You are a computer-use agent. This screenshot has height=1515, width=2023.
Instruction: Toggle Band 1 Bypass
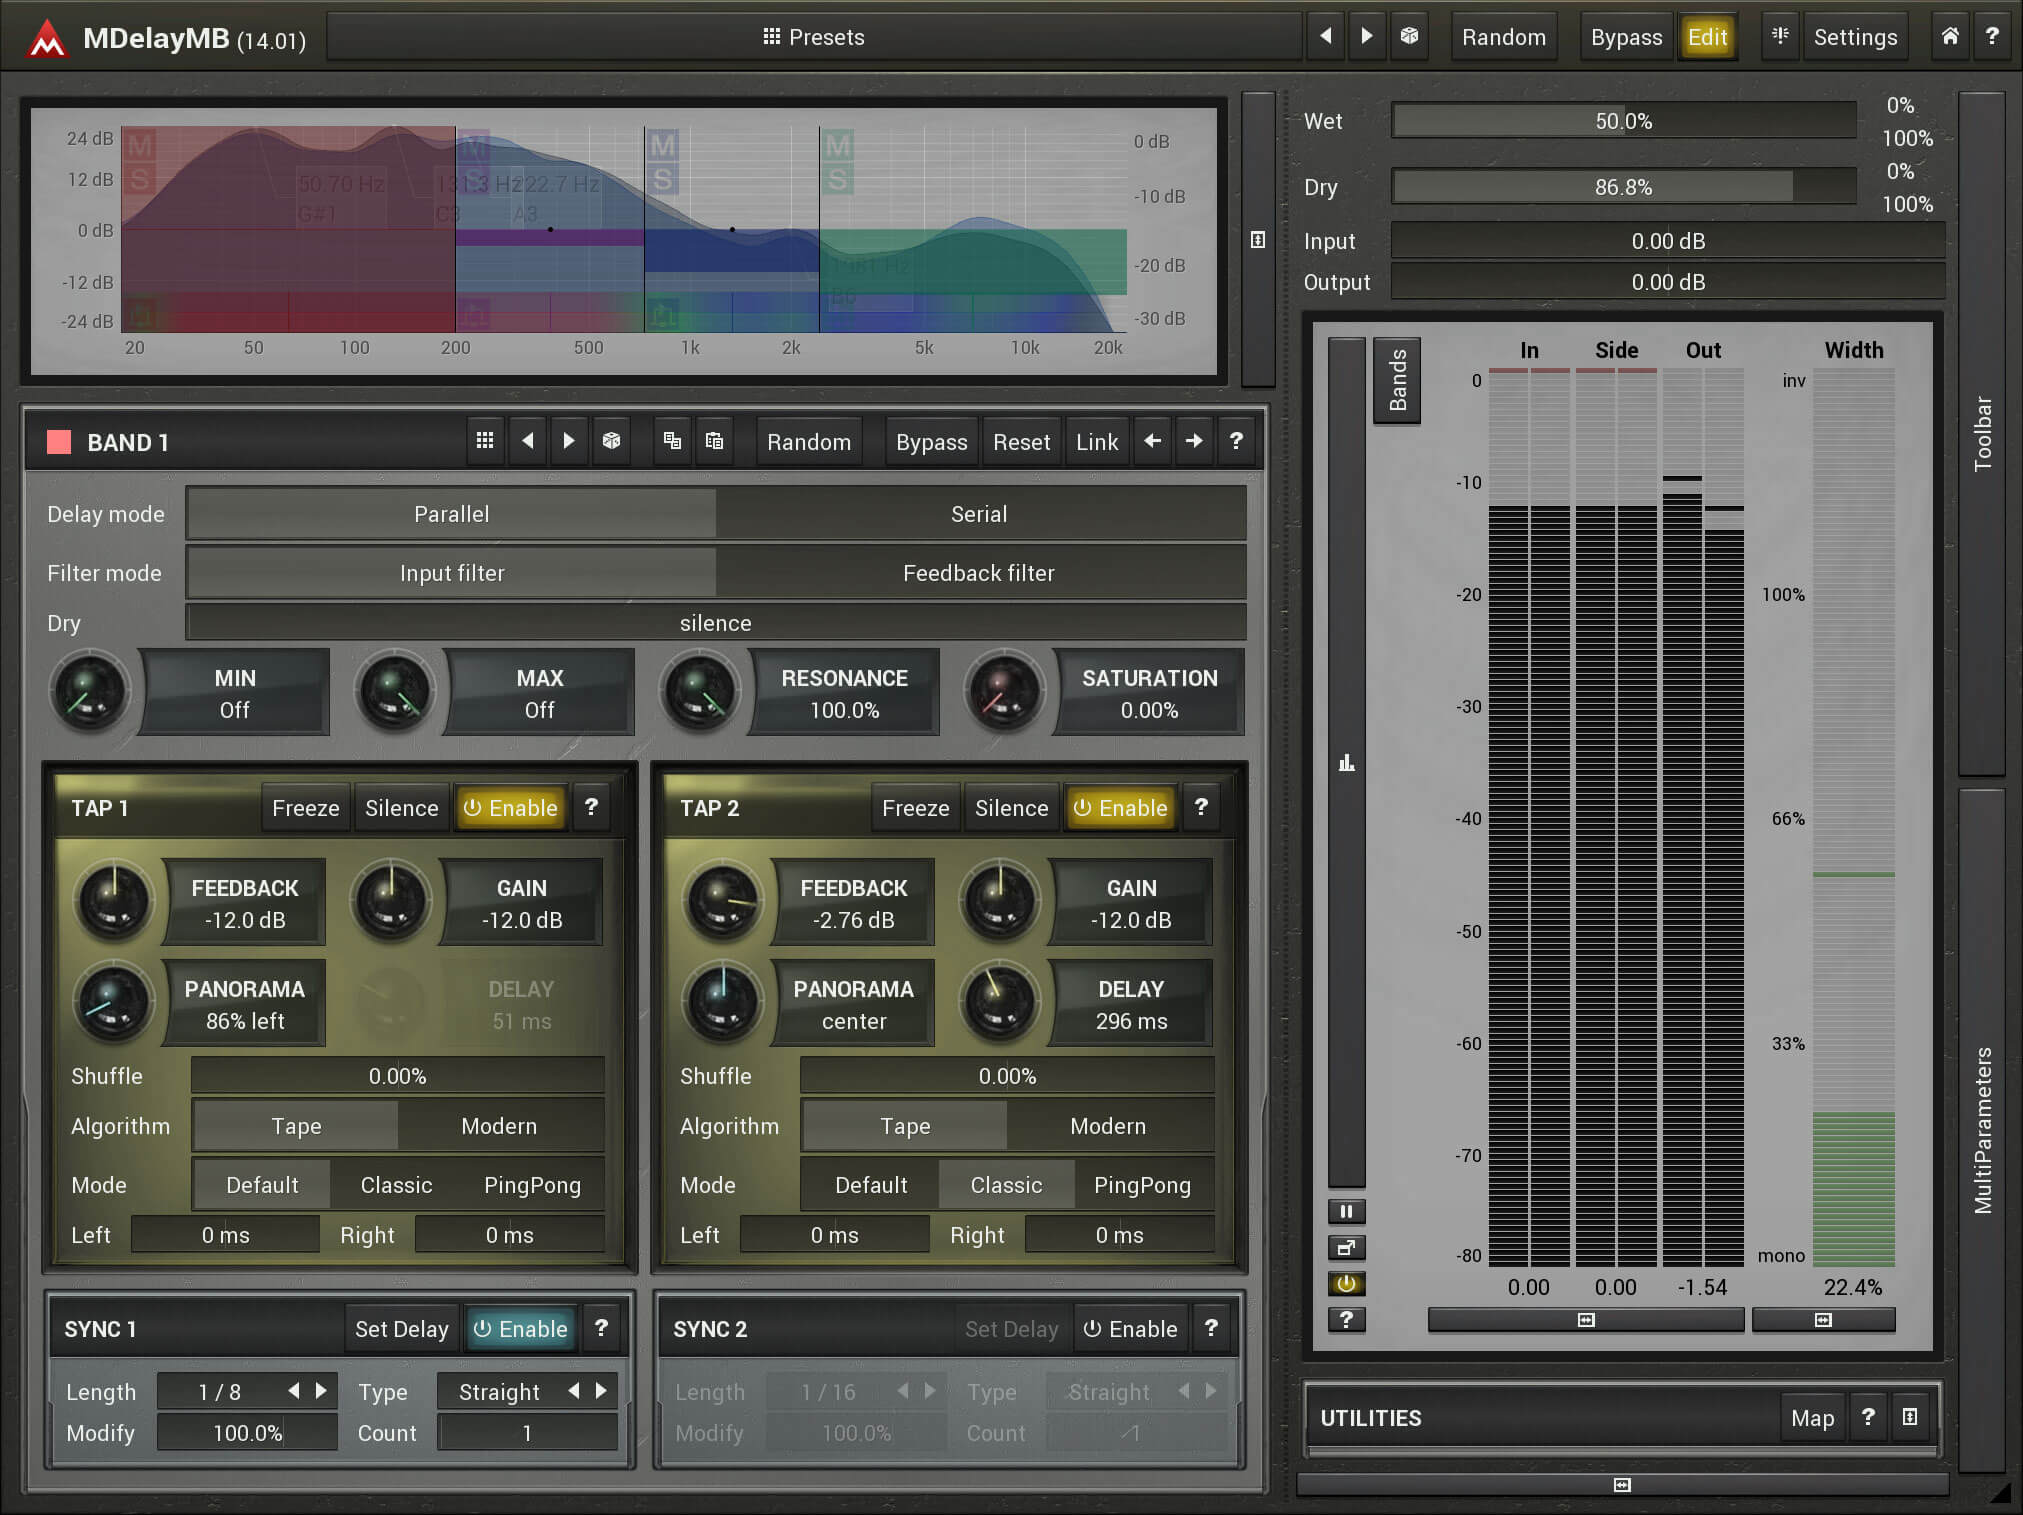pos(931,442)
